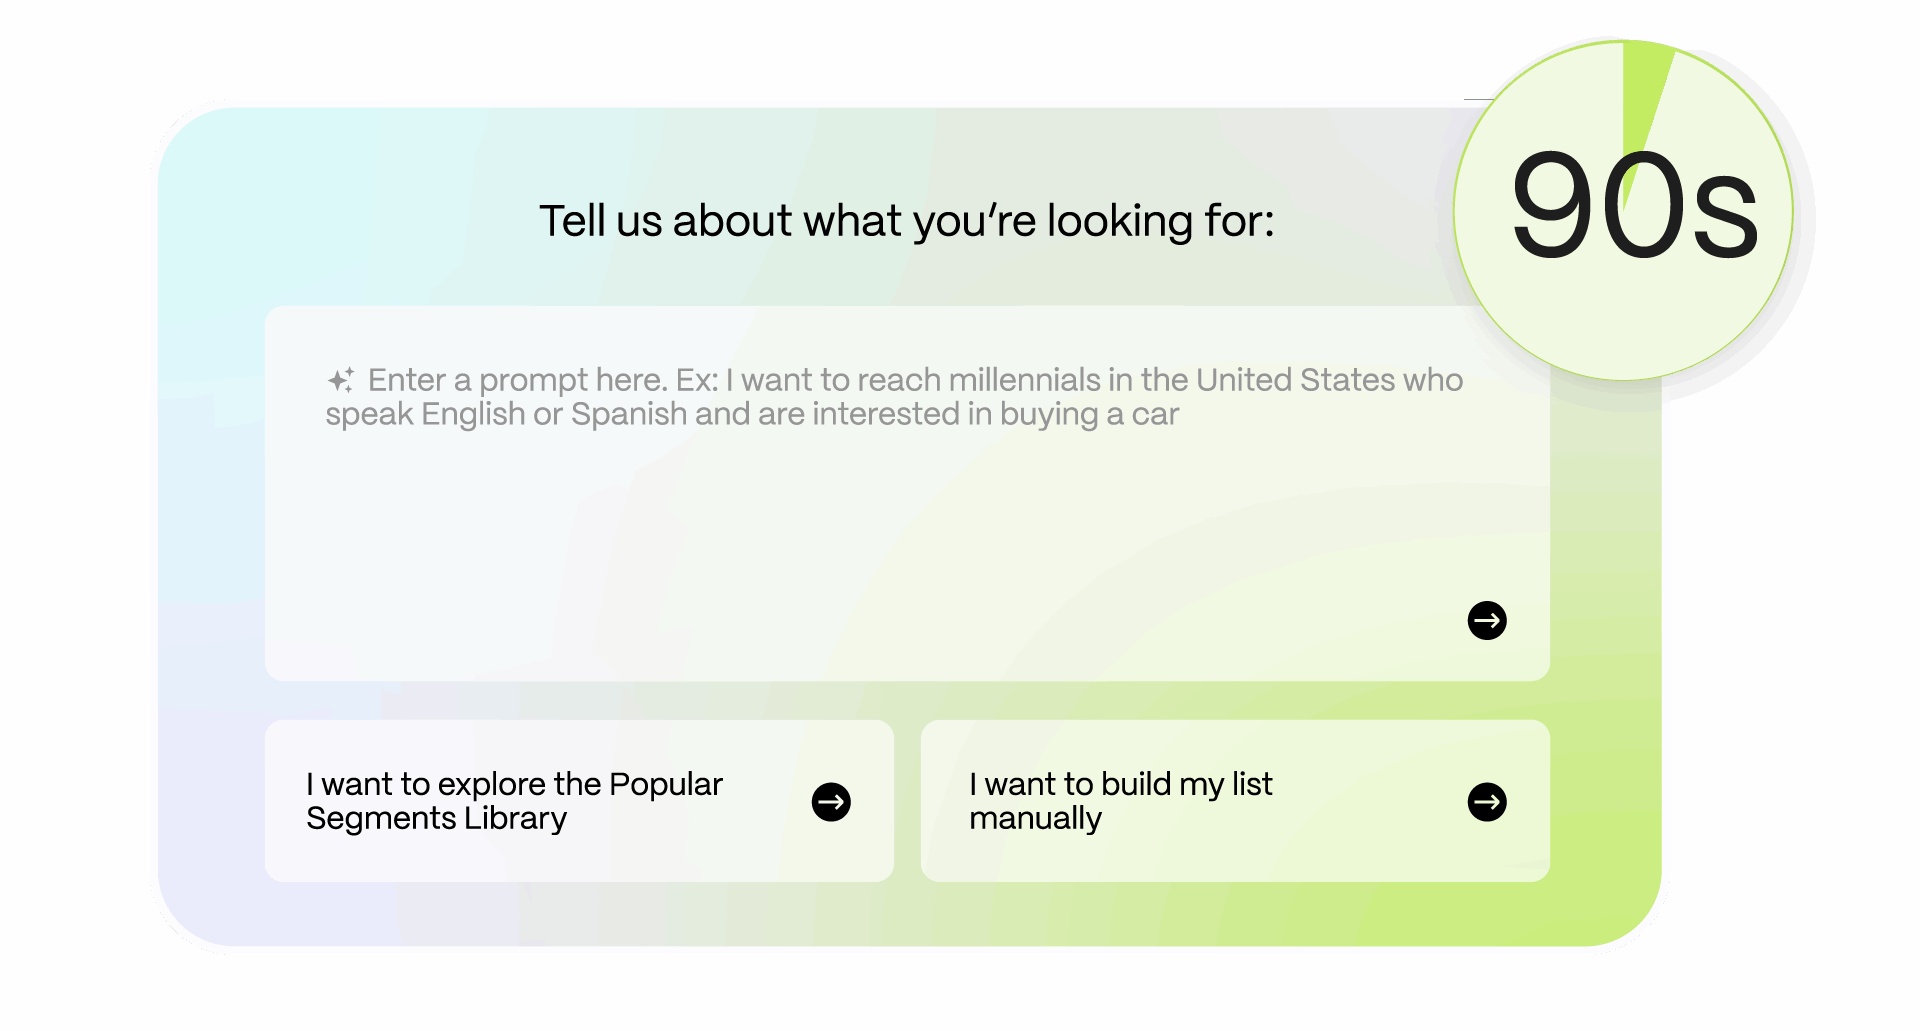The width and height of the screenshot is (1920, 1031).
Task: Click the sparkle AI icon in prompt box
Action: tap(340, 381)
